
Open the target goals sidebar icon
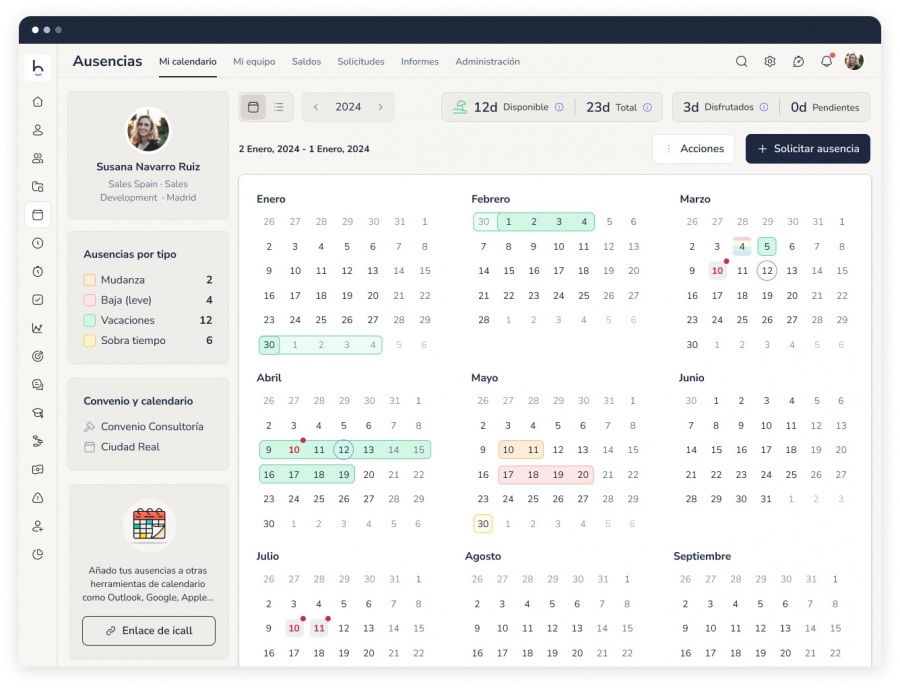pyautogui.click(x=38, y=356)
